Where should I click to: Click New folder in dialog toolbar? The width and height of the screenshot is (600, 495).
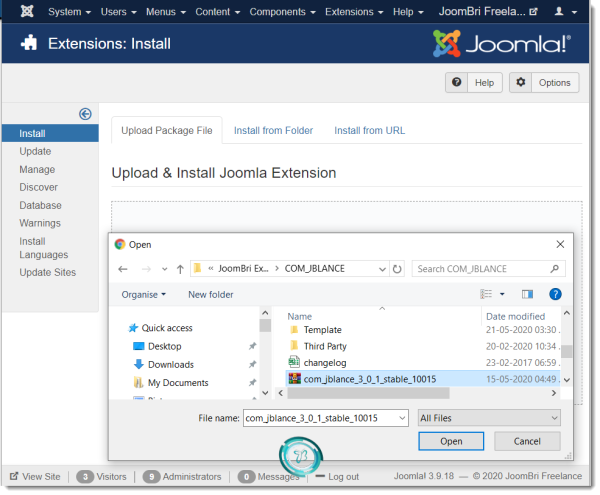click(x=211, y=295)
